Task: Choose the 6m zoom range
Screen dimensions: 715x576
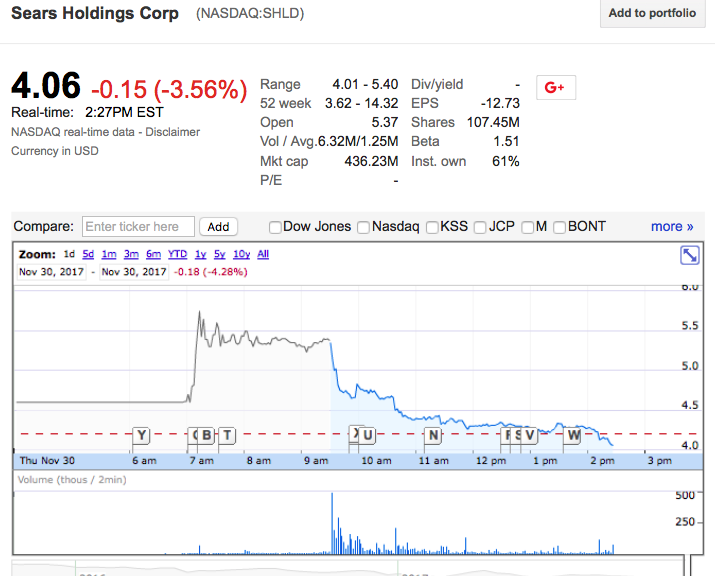Action: [x=154, y=254]
